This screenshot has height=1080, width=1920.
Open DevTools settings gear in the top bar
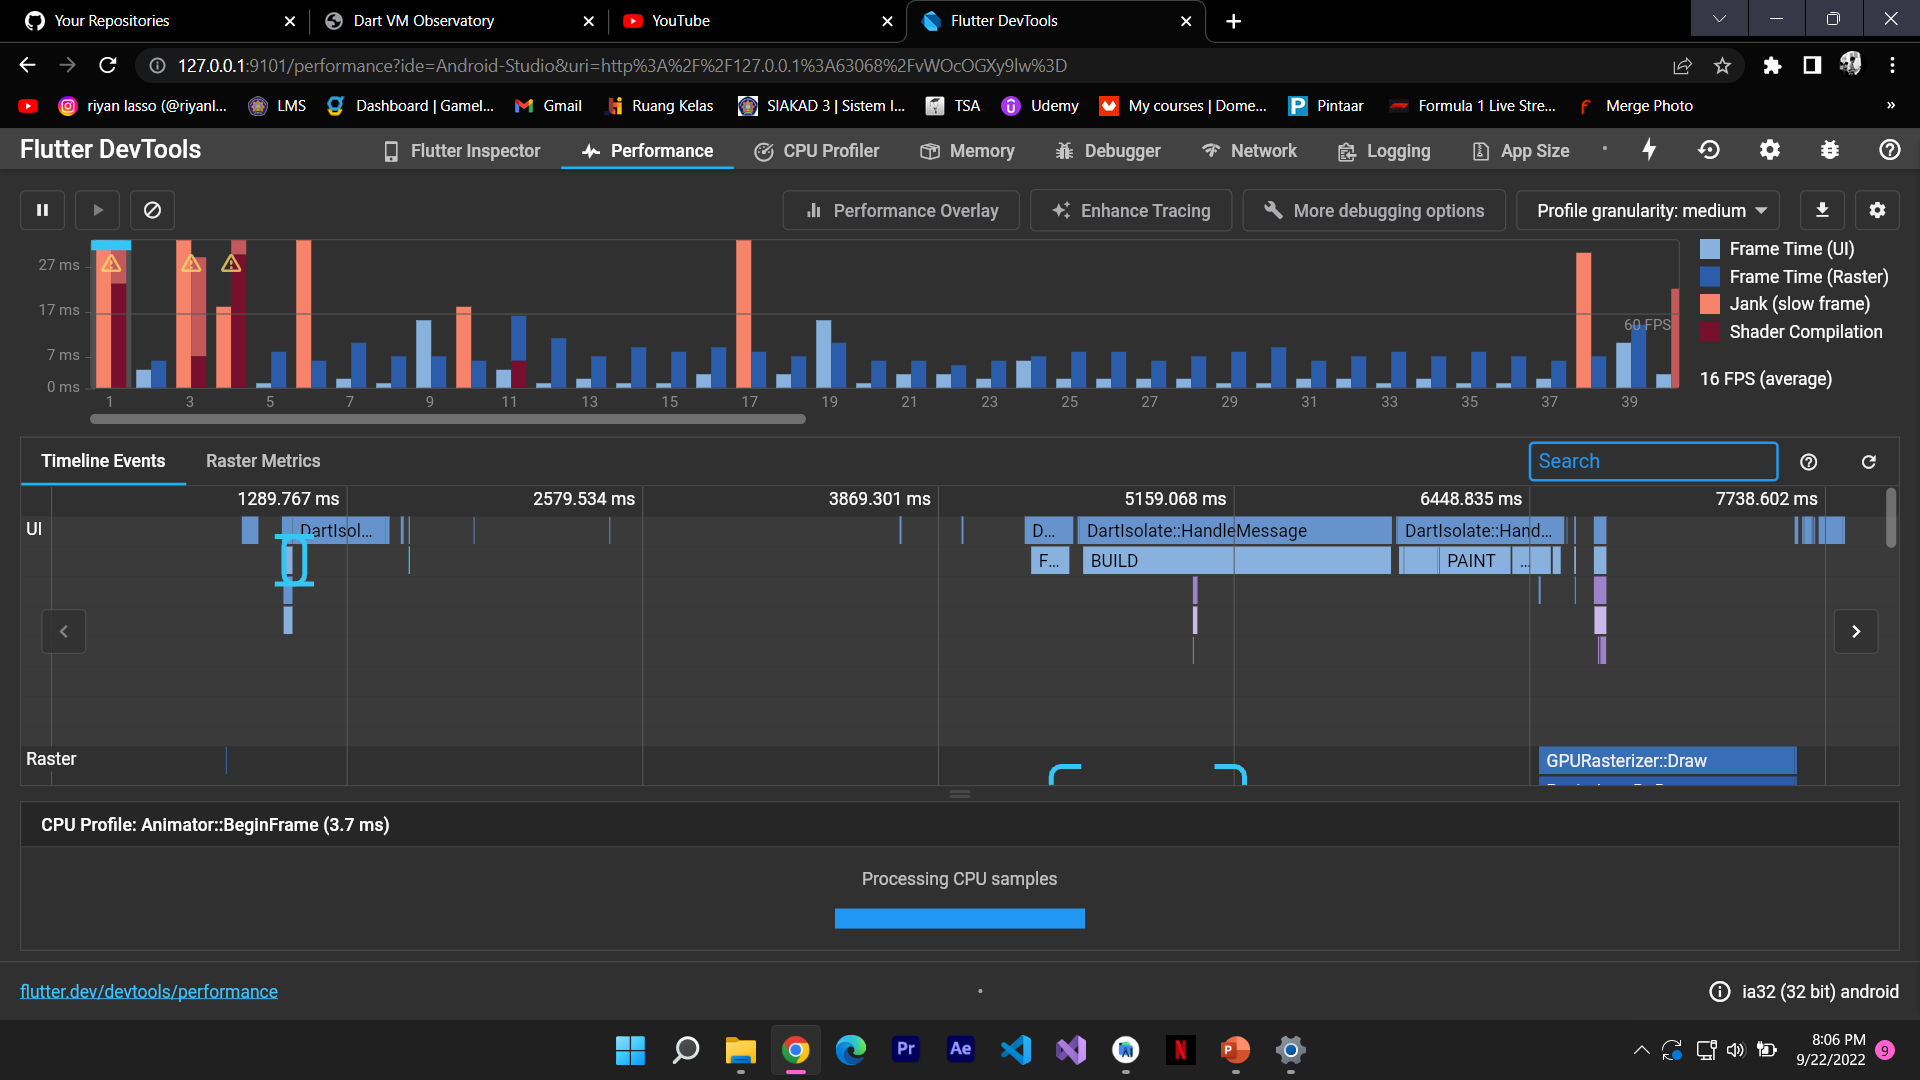point(1769,150)
